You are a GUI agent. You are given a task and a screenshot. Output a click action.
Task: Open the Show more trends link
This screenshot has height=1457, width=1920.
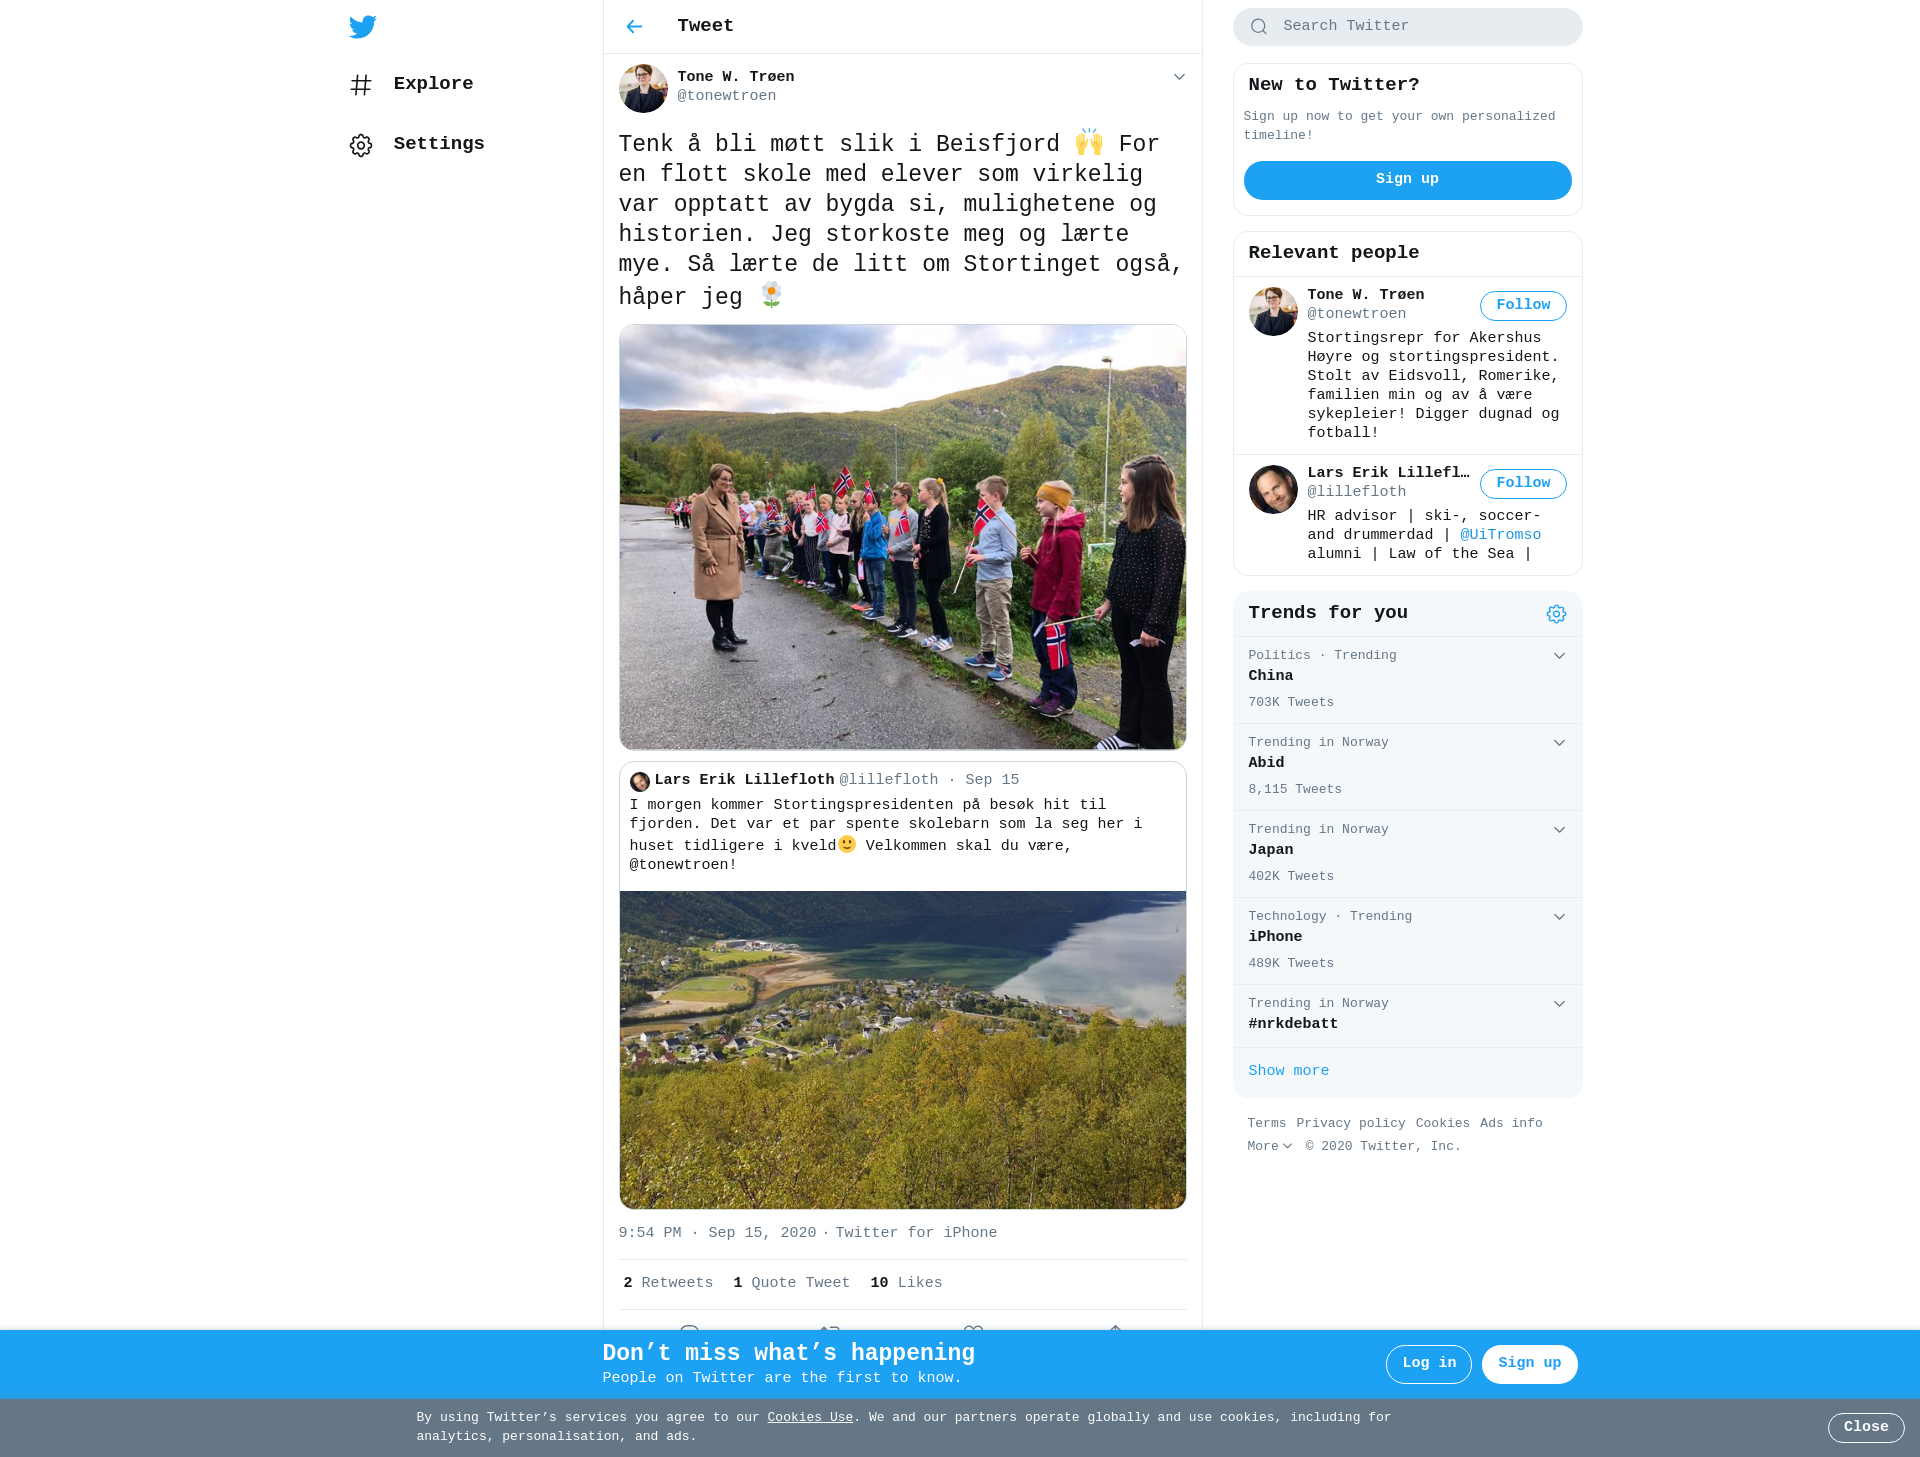pos(1288,1071)
